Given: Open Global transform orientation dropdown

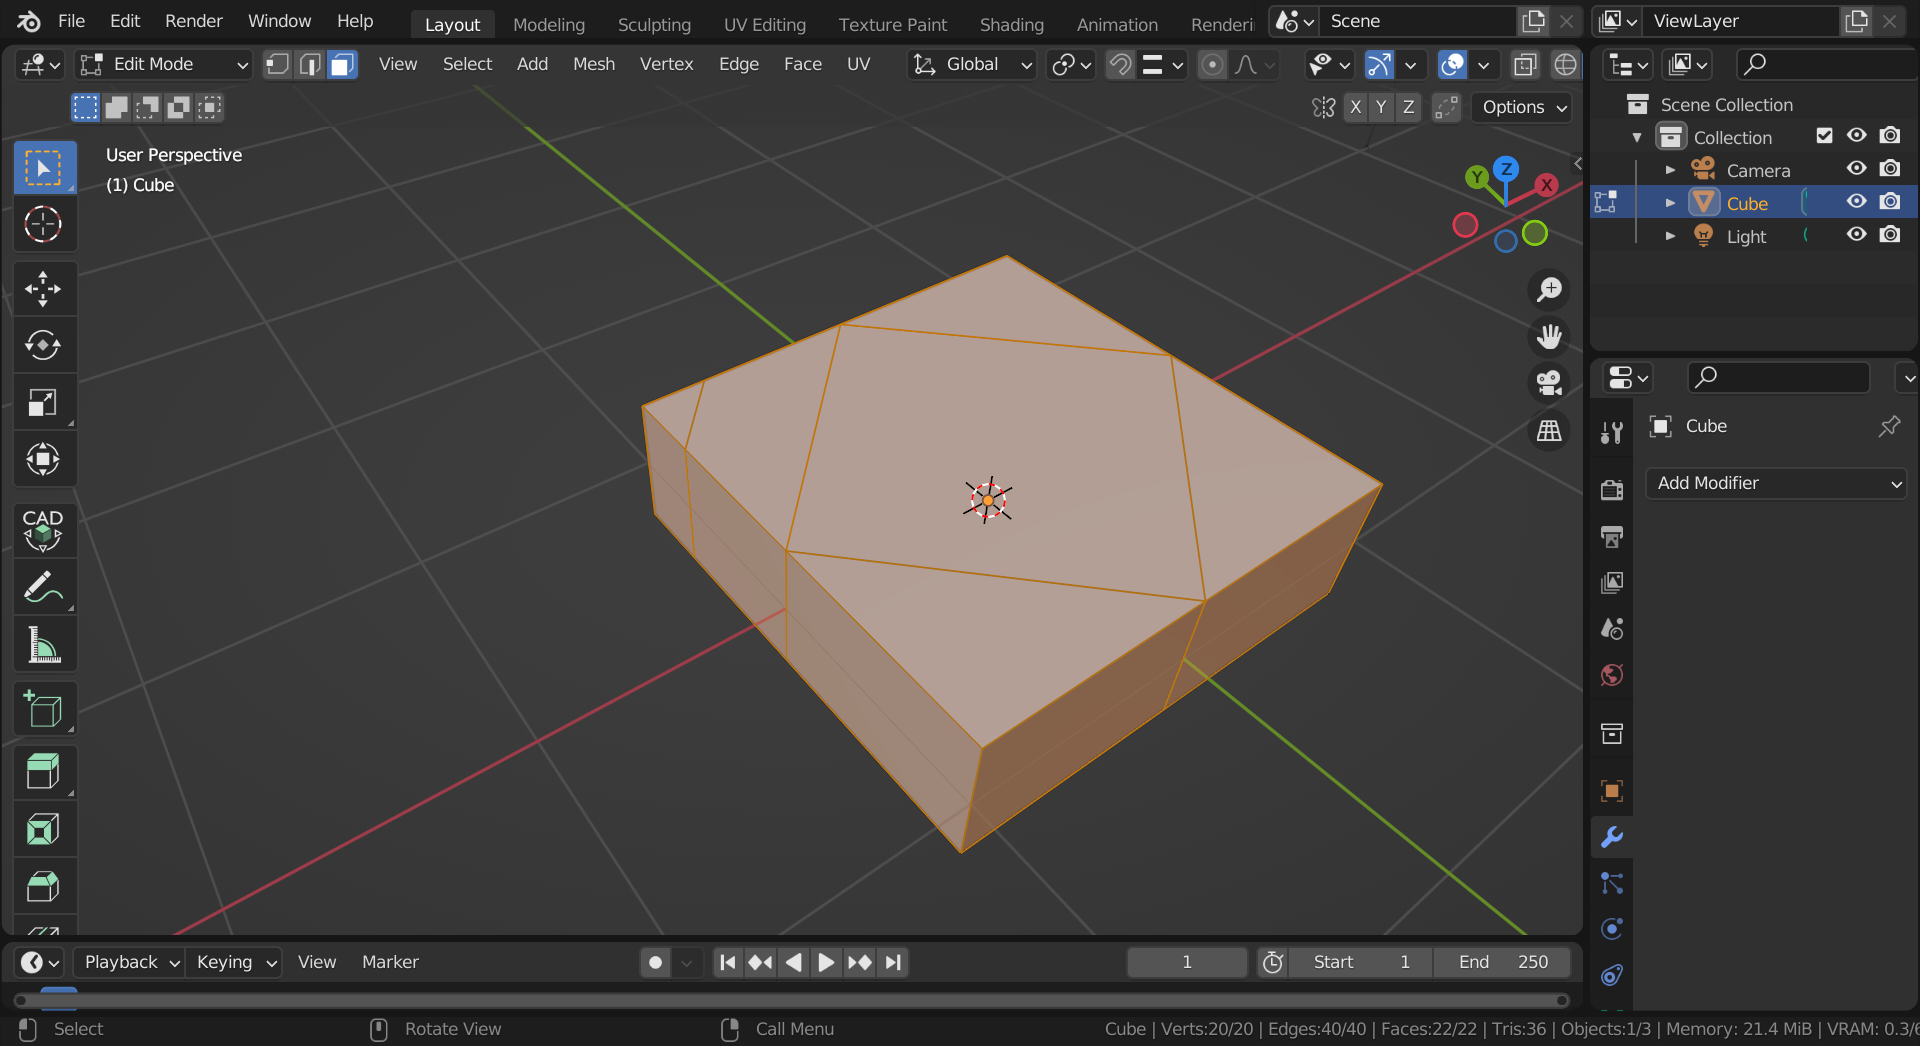Looking at the screenshot, I should pos(972,65).
